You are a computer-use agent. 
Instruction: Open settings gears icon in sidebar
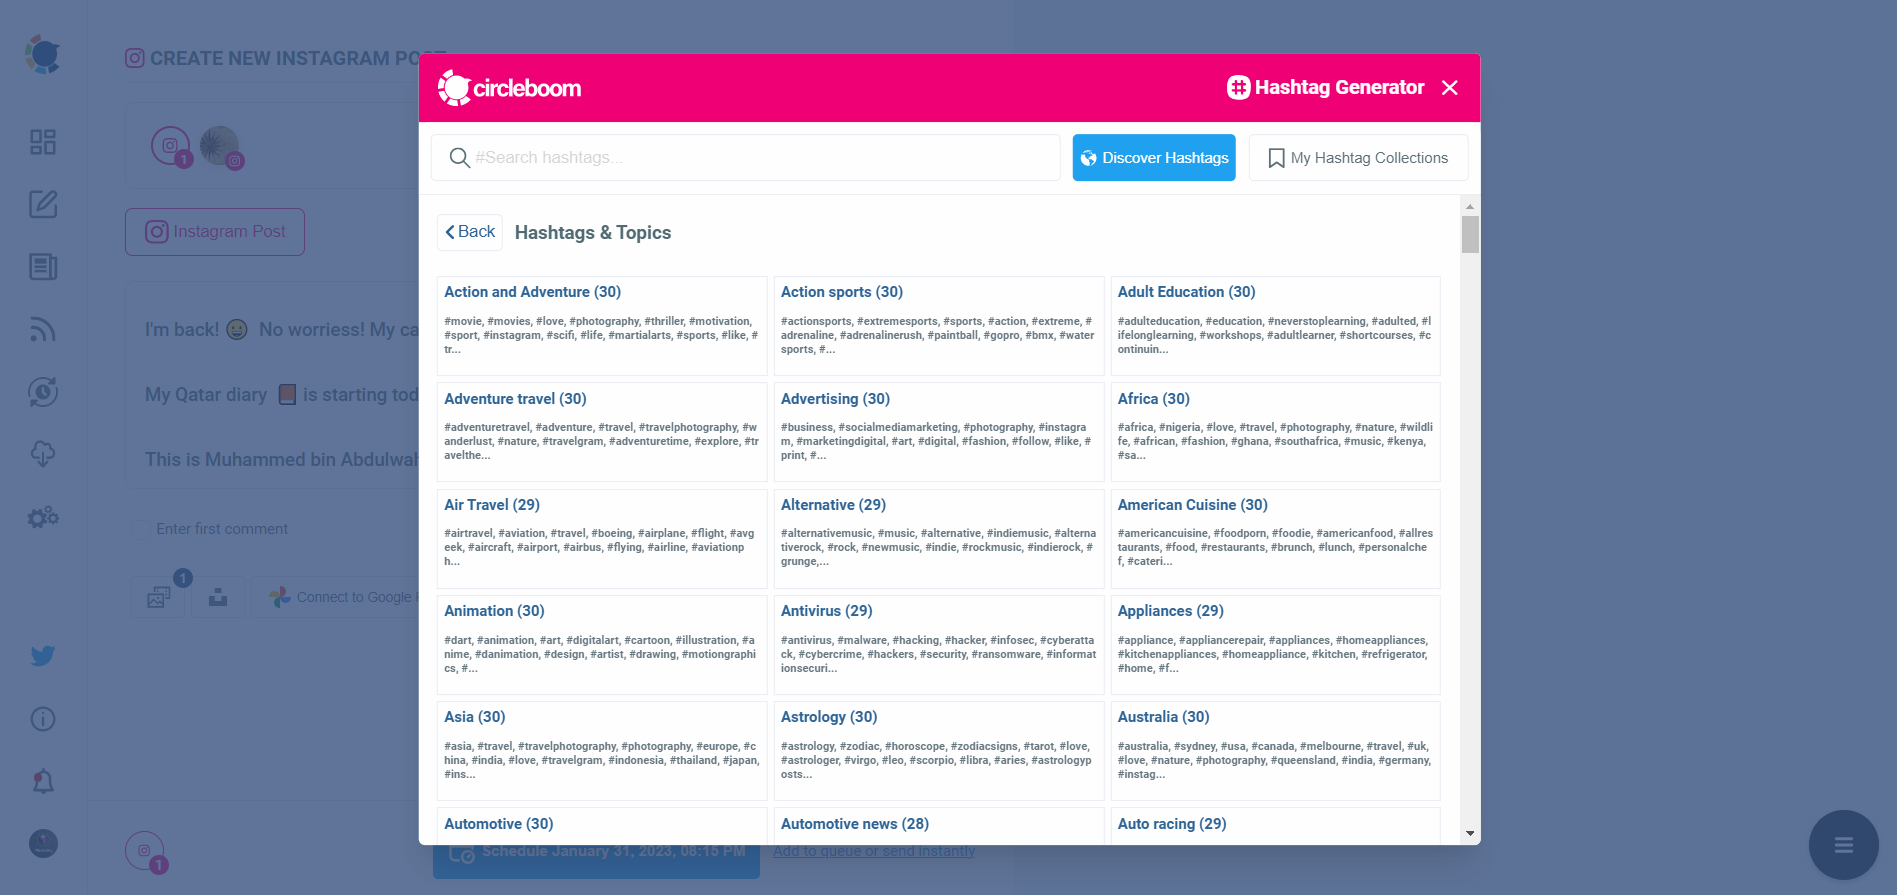tap(43, 517)
